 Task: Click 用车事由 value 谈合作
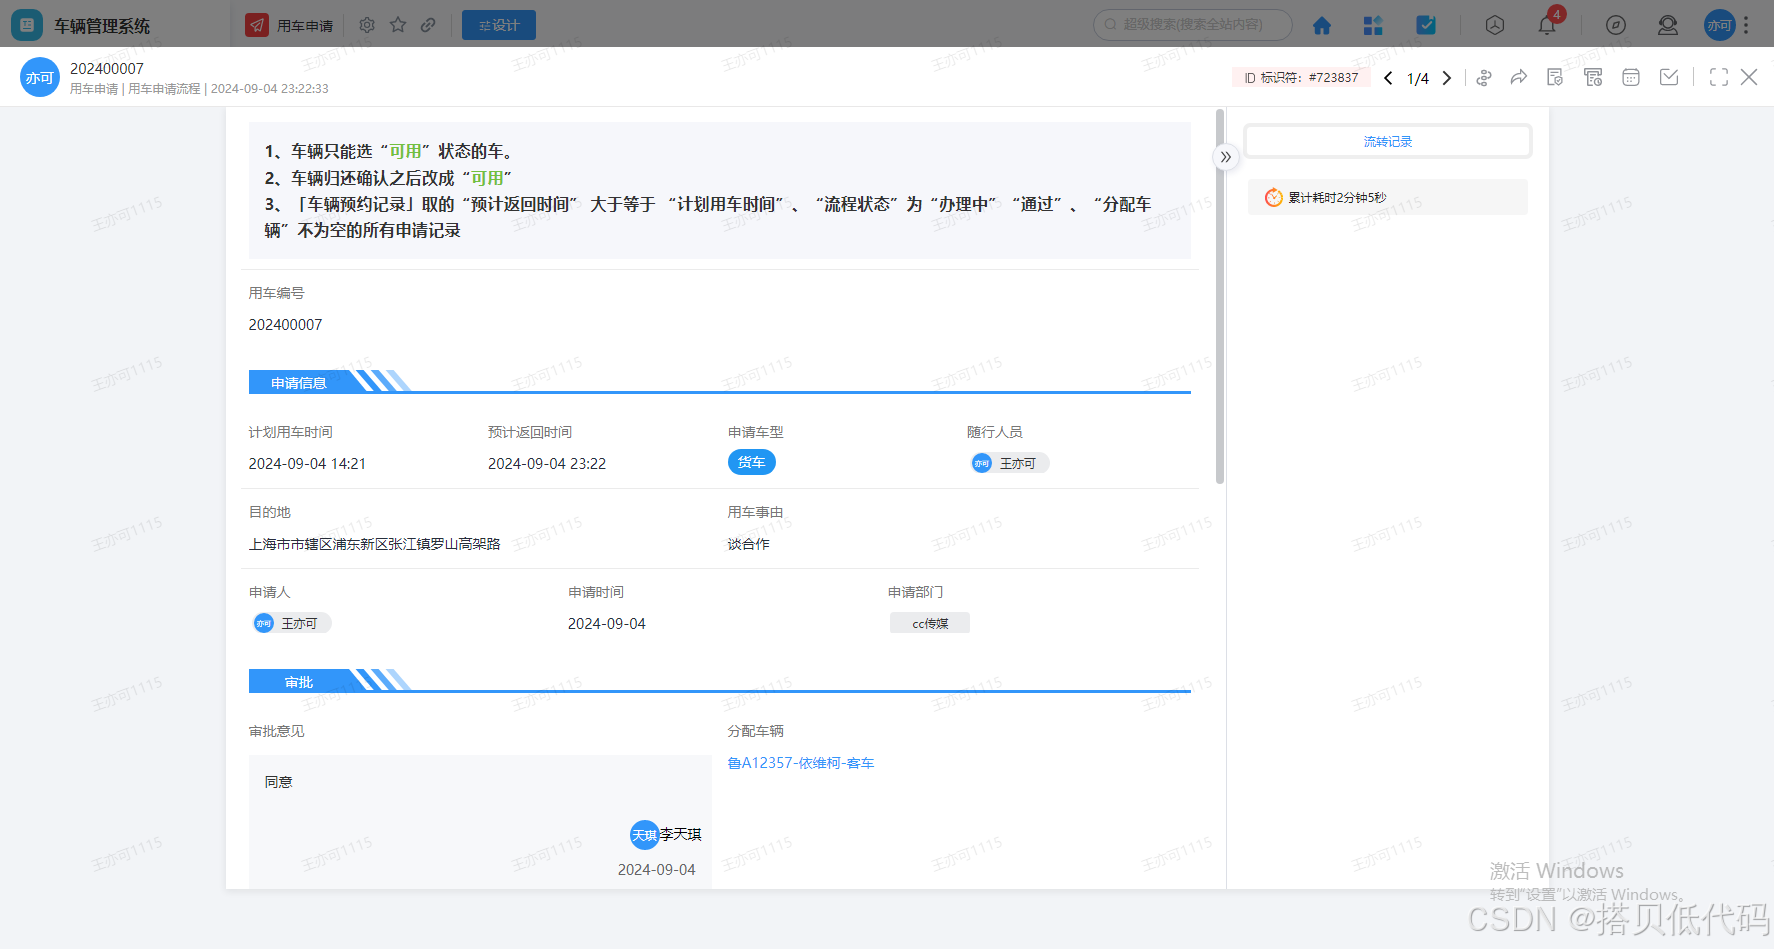click(749, 544)
